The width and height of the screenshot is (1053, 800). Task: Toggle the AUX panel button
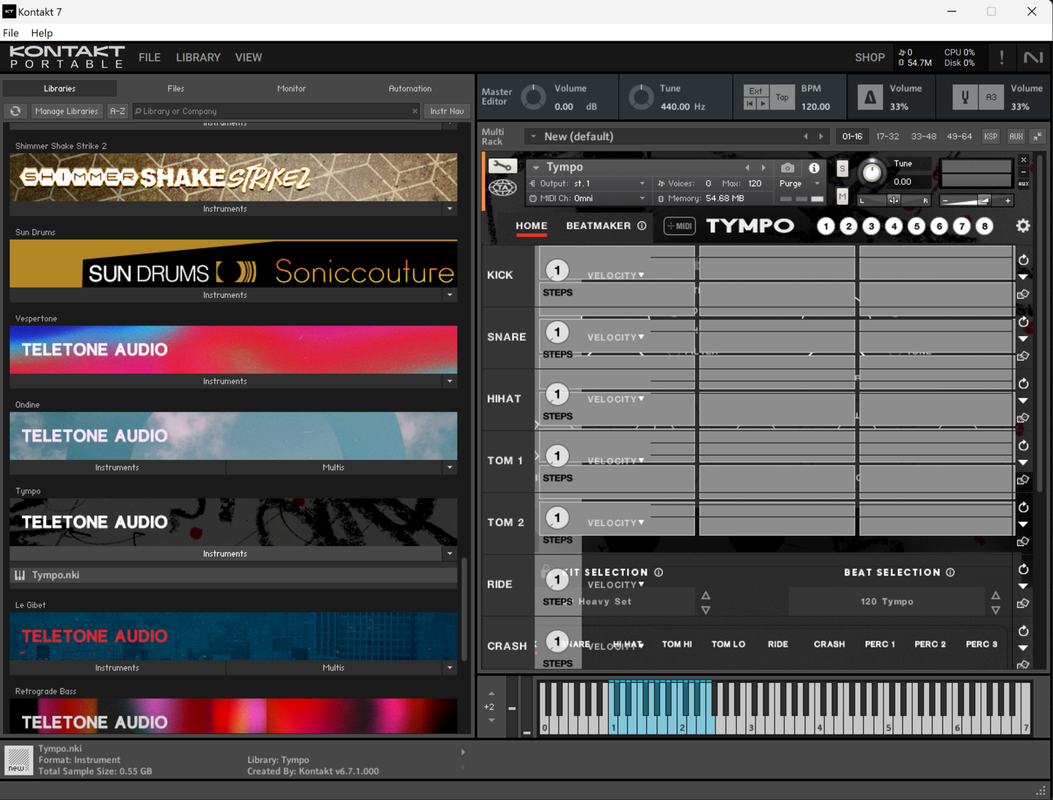pyautogui.click(x=1015, y=136)
